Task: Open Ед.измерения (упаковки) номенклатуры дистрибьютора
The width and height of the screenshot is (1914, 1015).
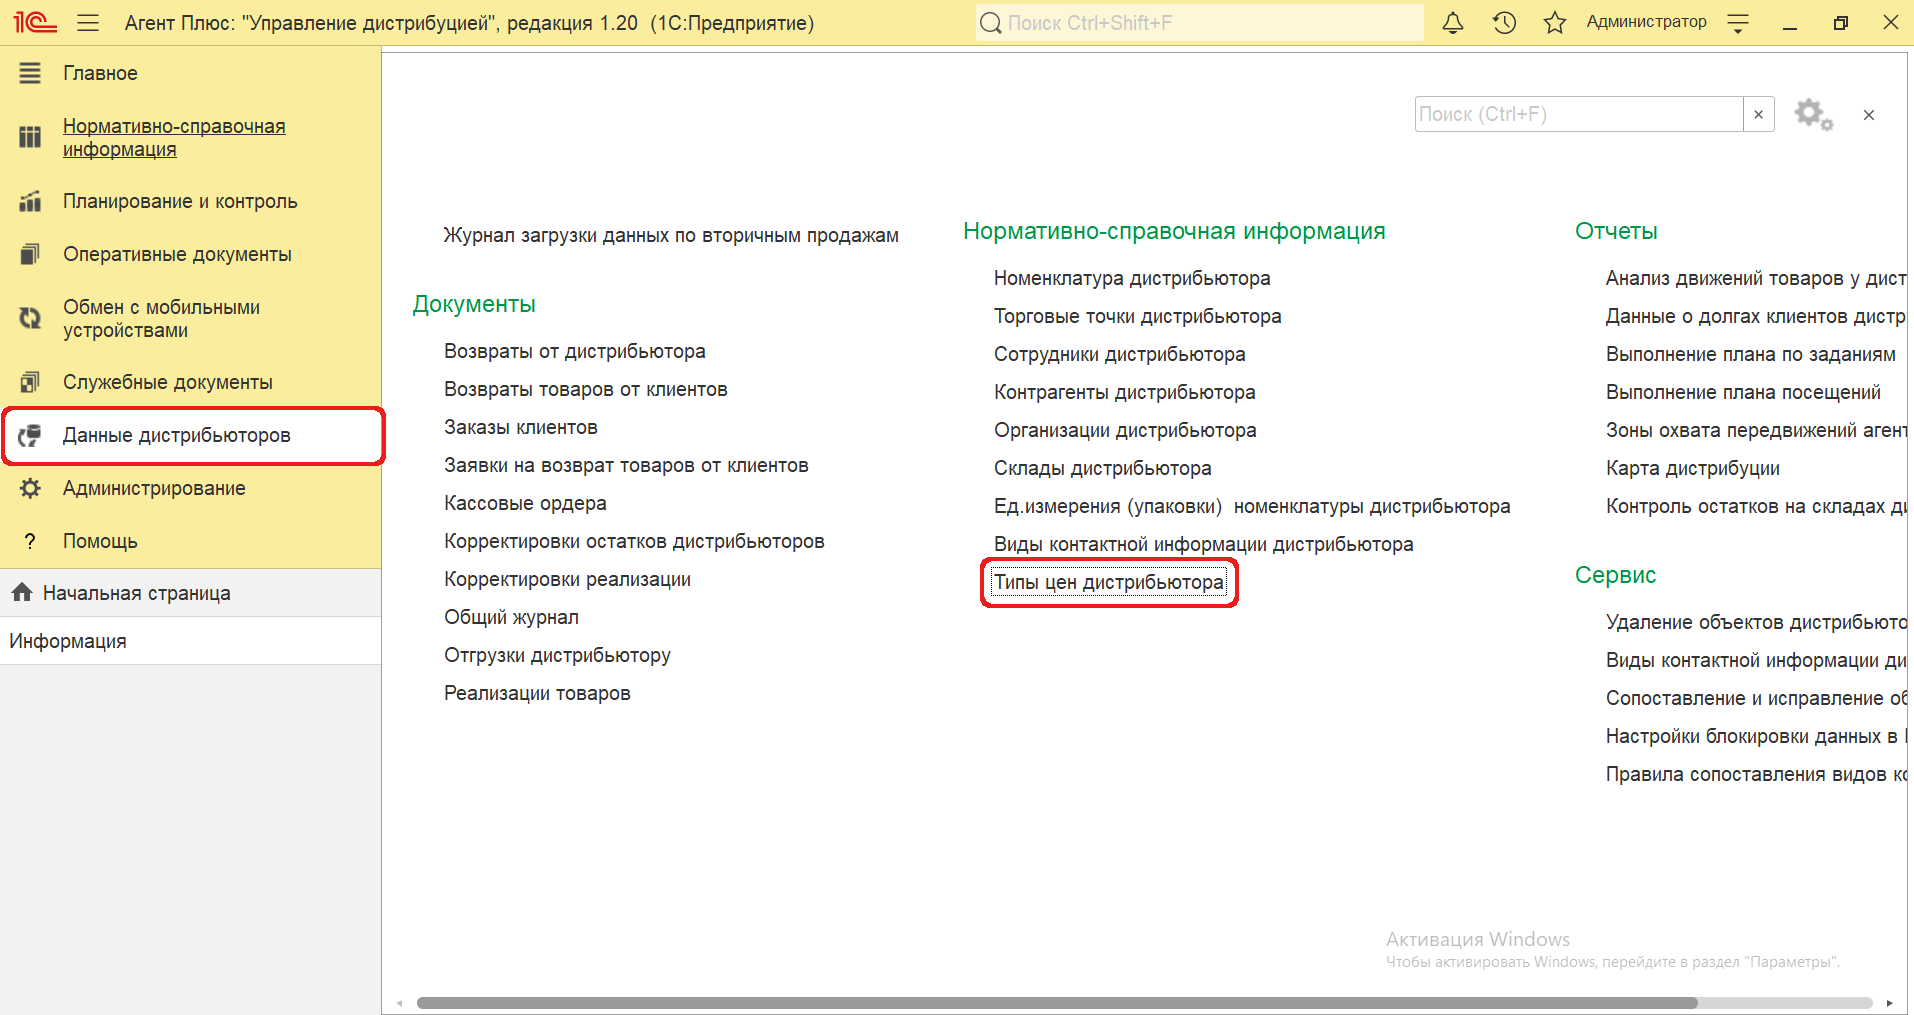Action: click(x=1252, y=506)
